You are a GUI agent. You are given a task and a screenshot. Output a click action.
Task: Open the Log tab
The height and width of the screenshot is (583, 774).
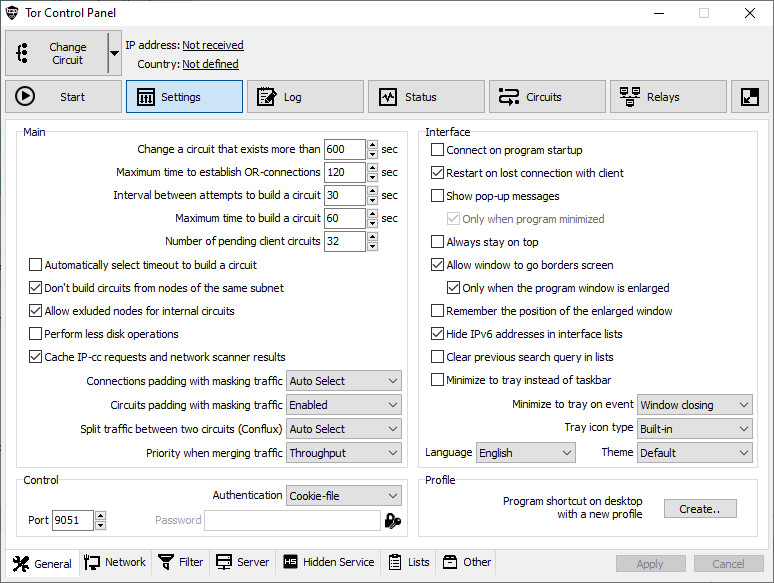click(305, 97)
